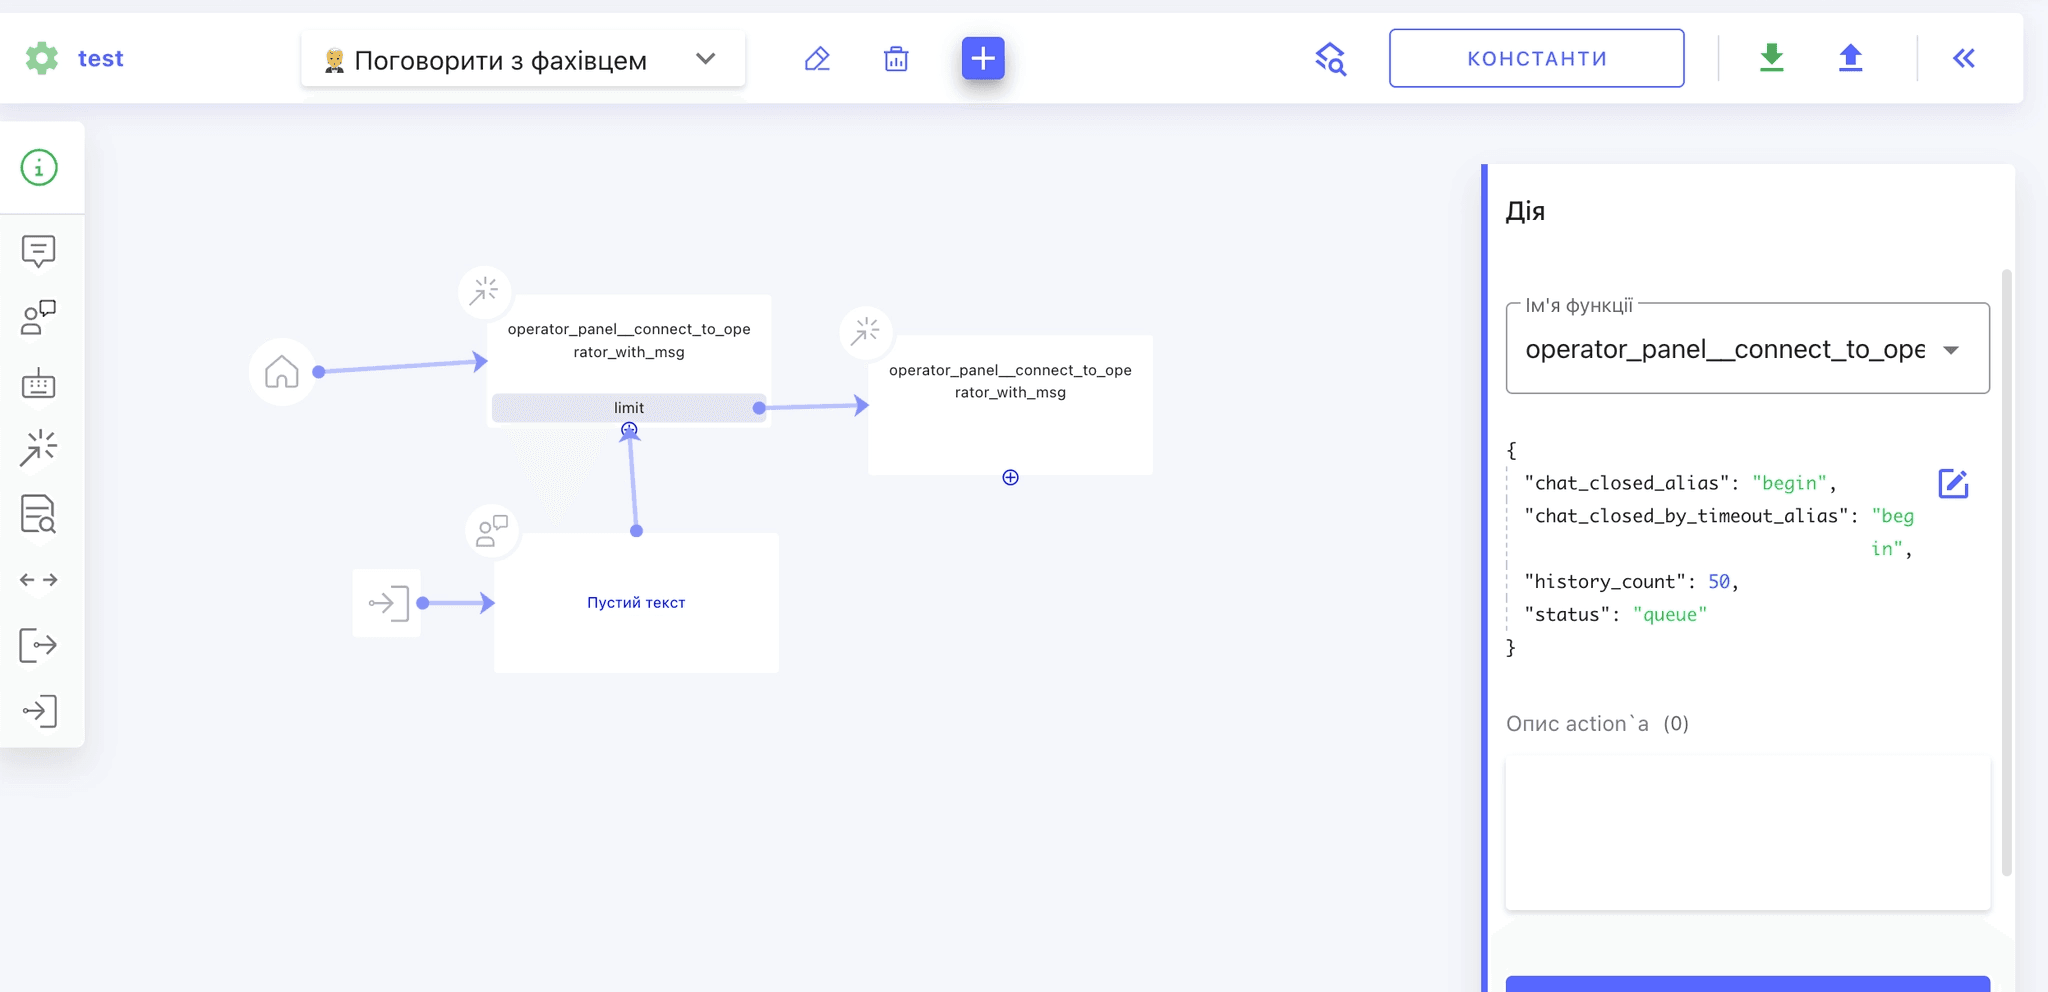Image resolution: width=2048 pixels, height=992 pixels.
Task: Click the blue upload arrow icon
Action: (x=1850, y=58)
